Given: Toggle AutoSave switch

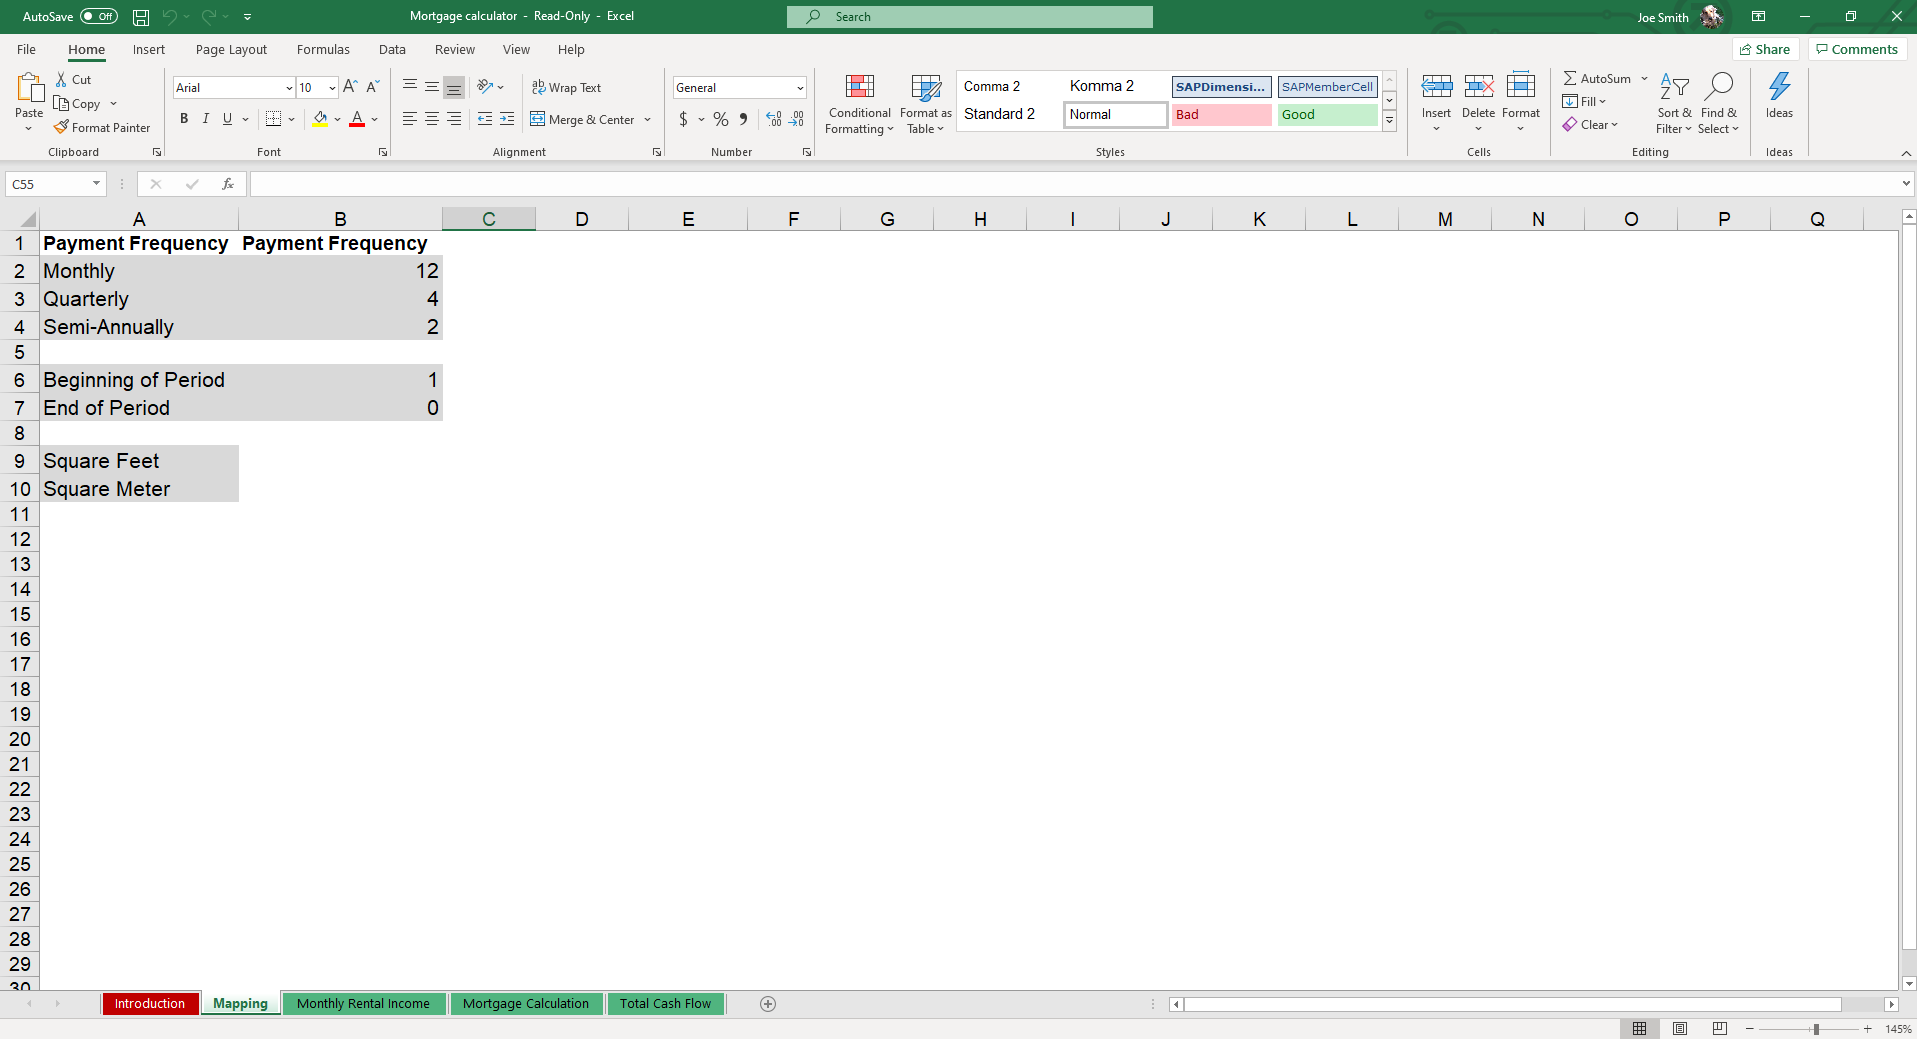Looking at the screenshot, I should click(99, 17).
